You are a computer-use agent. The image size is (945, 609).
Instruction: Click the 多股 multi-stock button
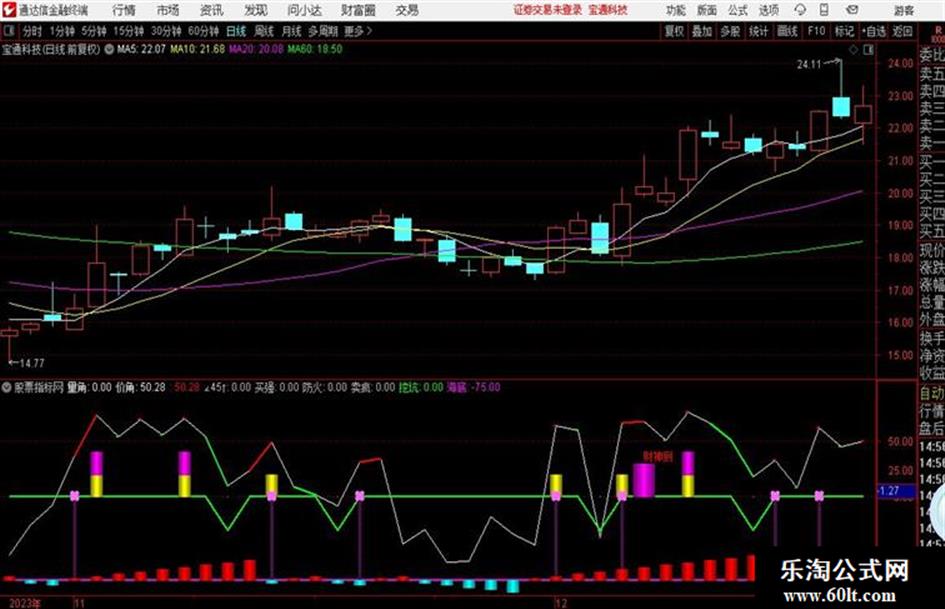[730, 31]
